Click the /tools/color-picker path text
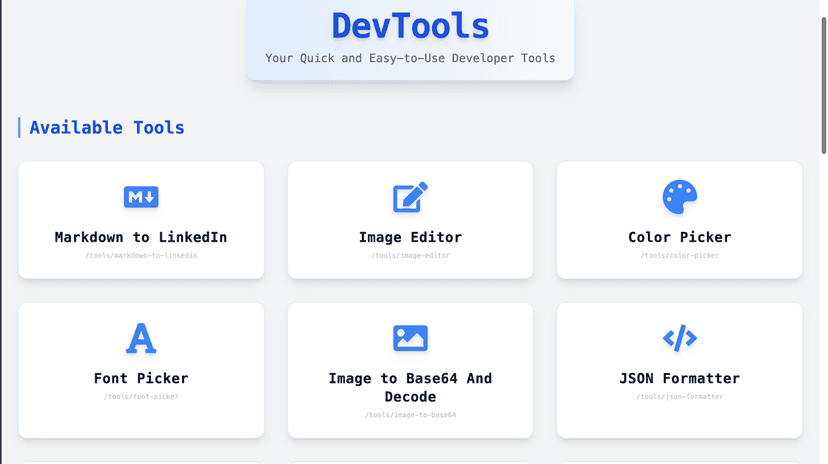This screenshot has height=464, width=828. click(679, 256)
